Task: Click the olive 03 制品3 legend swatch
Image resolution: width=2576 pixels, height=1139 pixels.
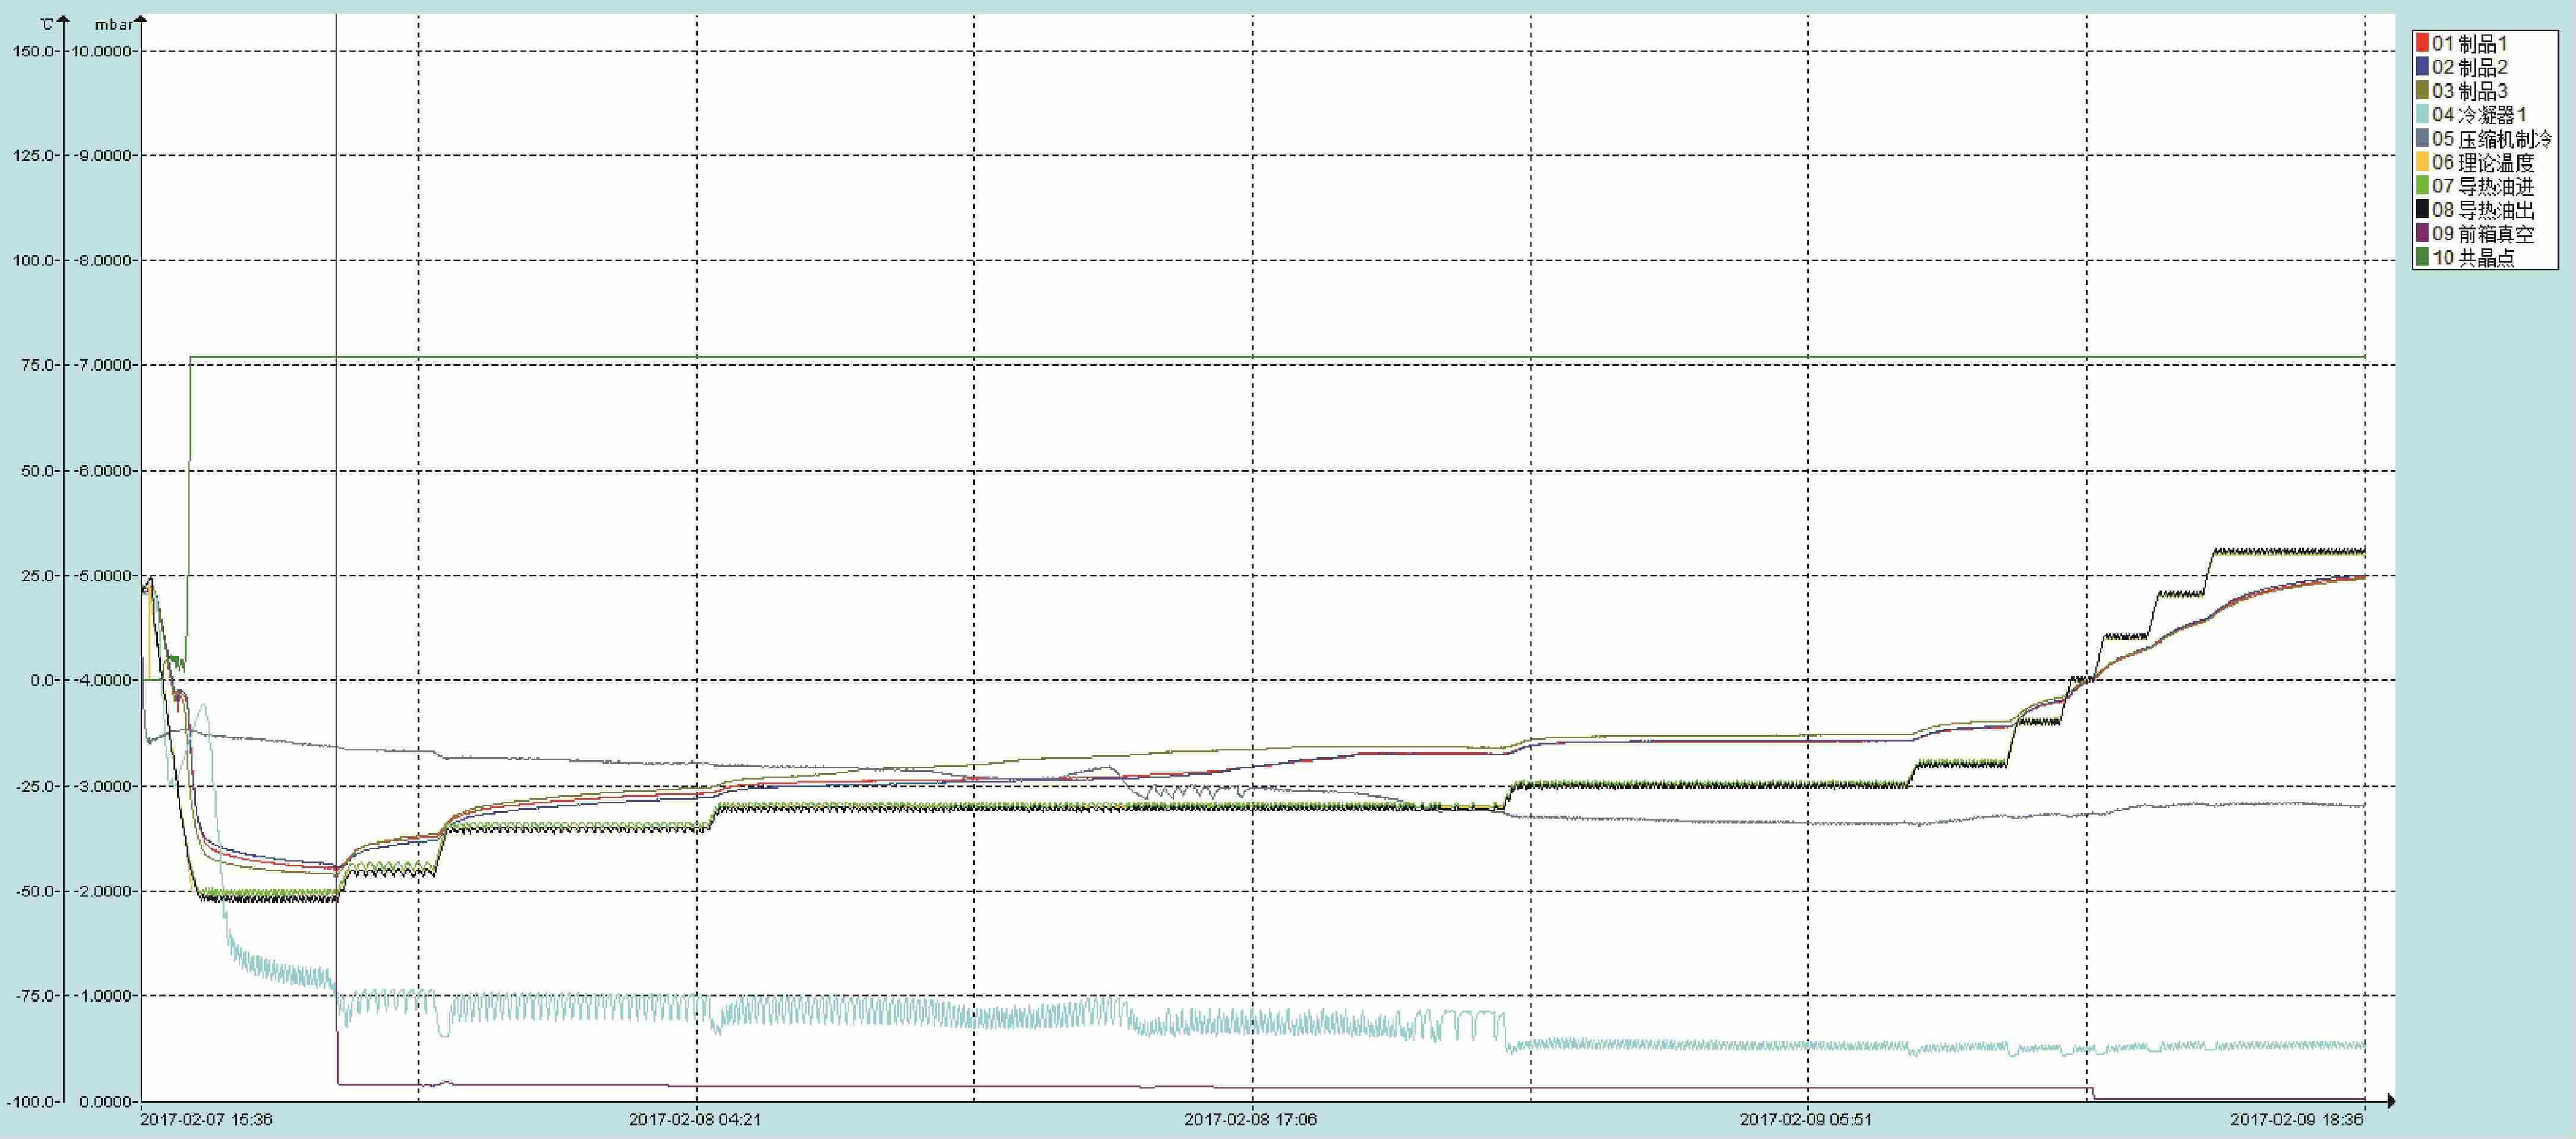Action: point(2423,91)
